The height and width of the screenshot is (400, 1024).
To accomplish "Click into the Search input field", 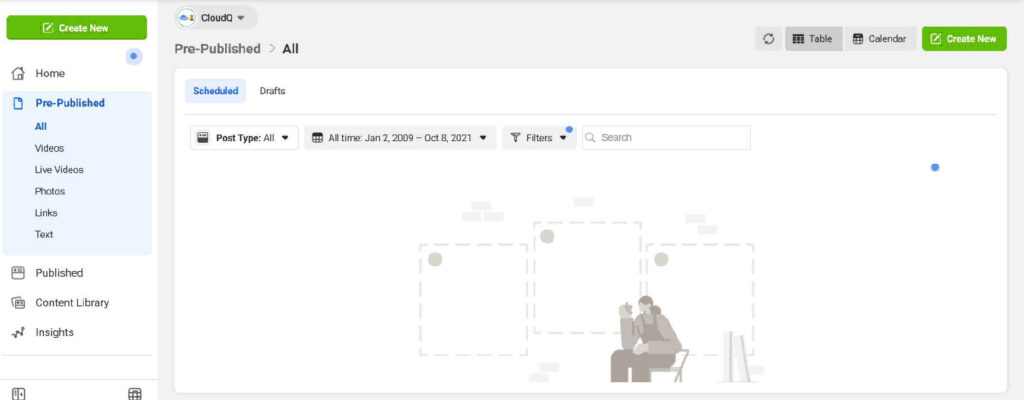I will (672, 138).
